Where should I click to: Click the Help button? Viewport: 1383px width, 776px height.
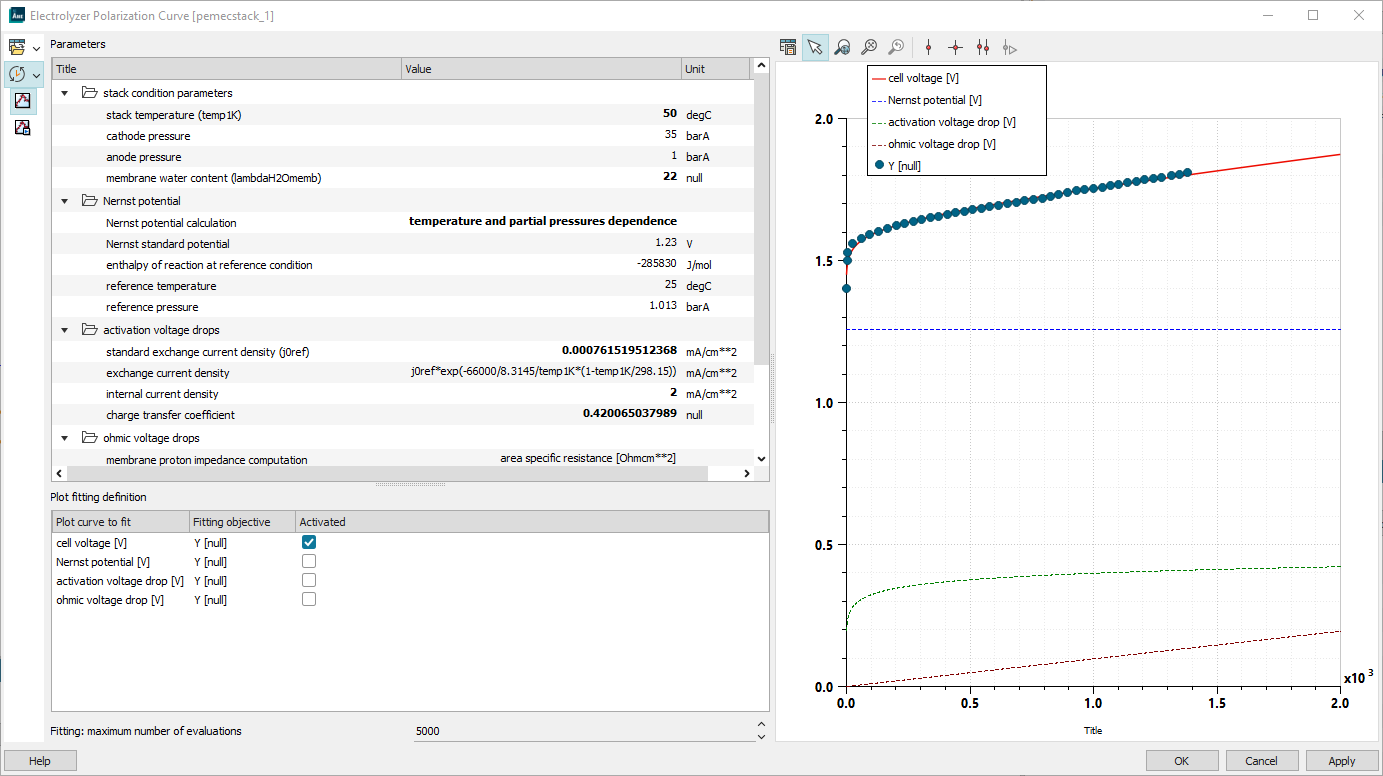click(x=40, y=761)
